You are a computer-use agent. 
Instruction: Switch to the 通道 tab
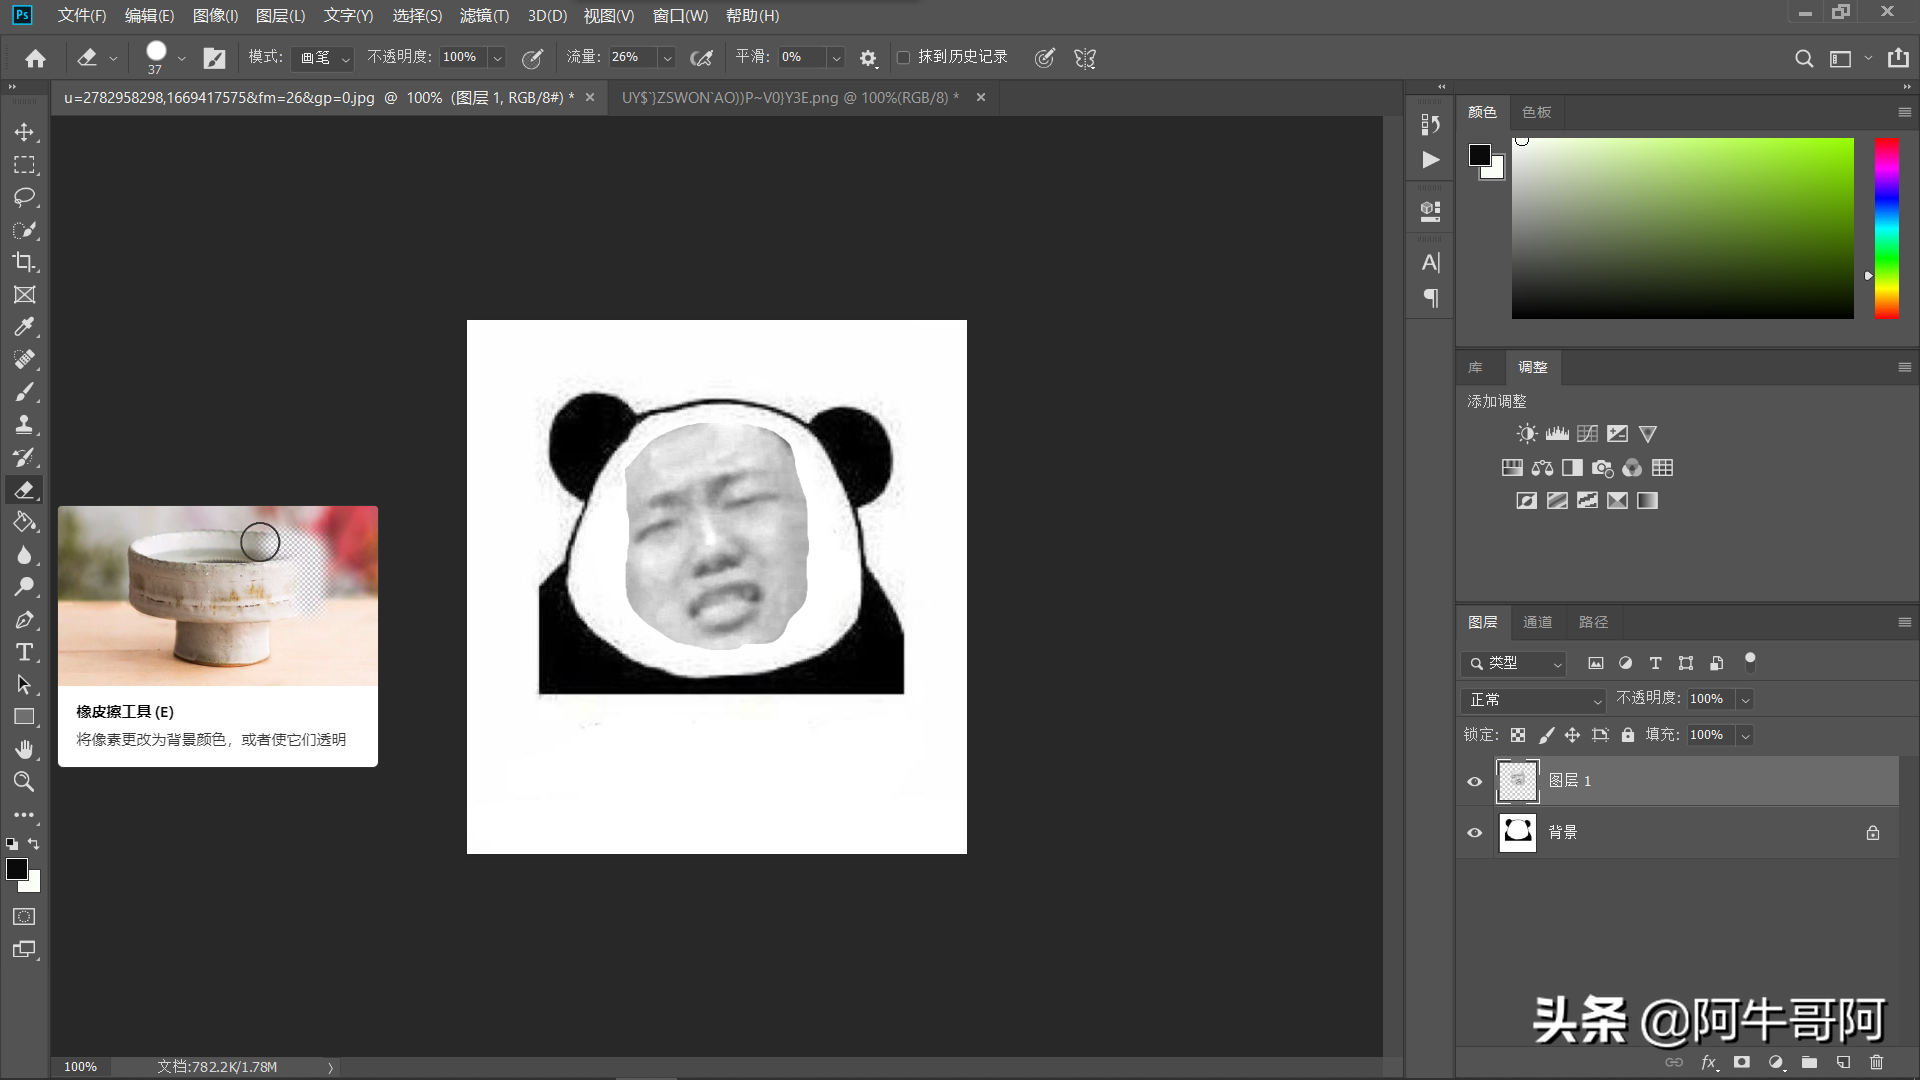(x=1537, y=622)
